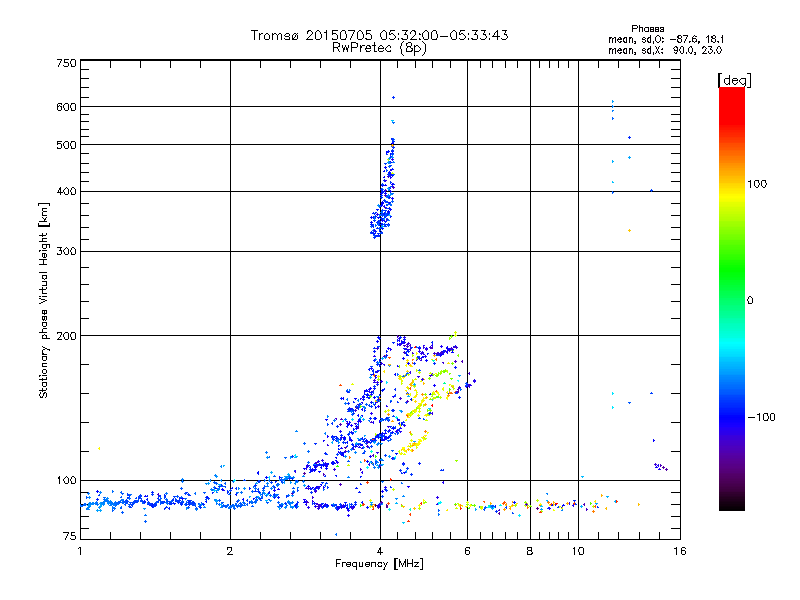Click the 'Frequency [MHz]' axis title
This screenshot has width=800, height=600.
click(x=379, y=564)
